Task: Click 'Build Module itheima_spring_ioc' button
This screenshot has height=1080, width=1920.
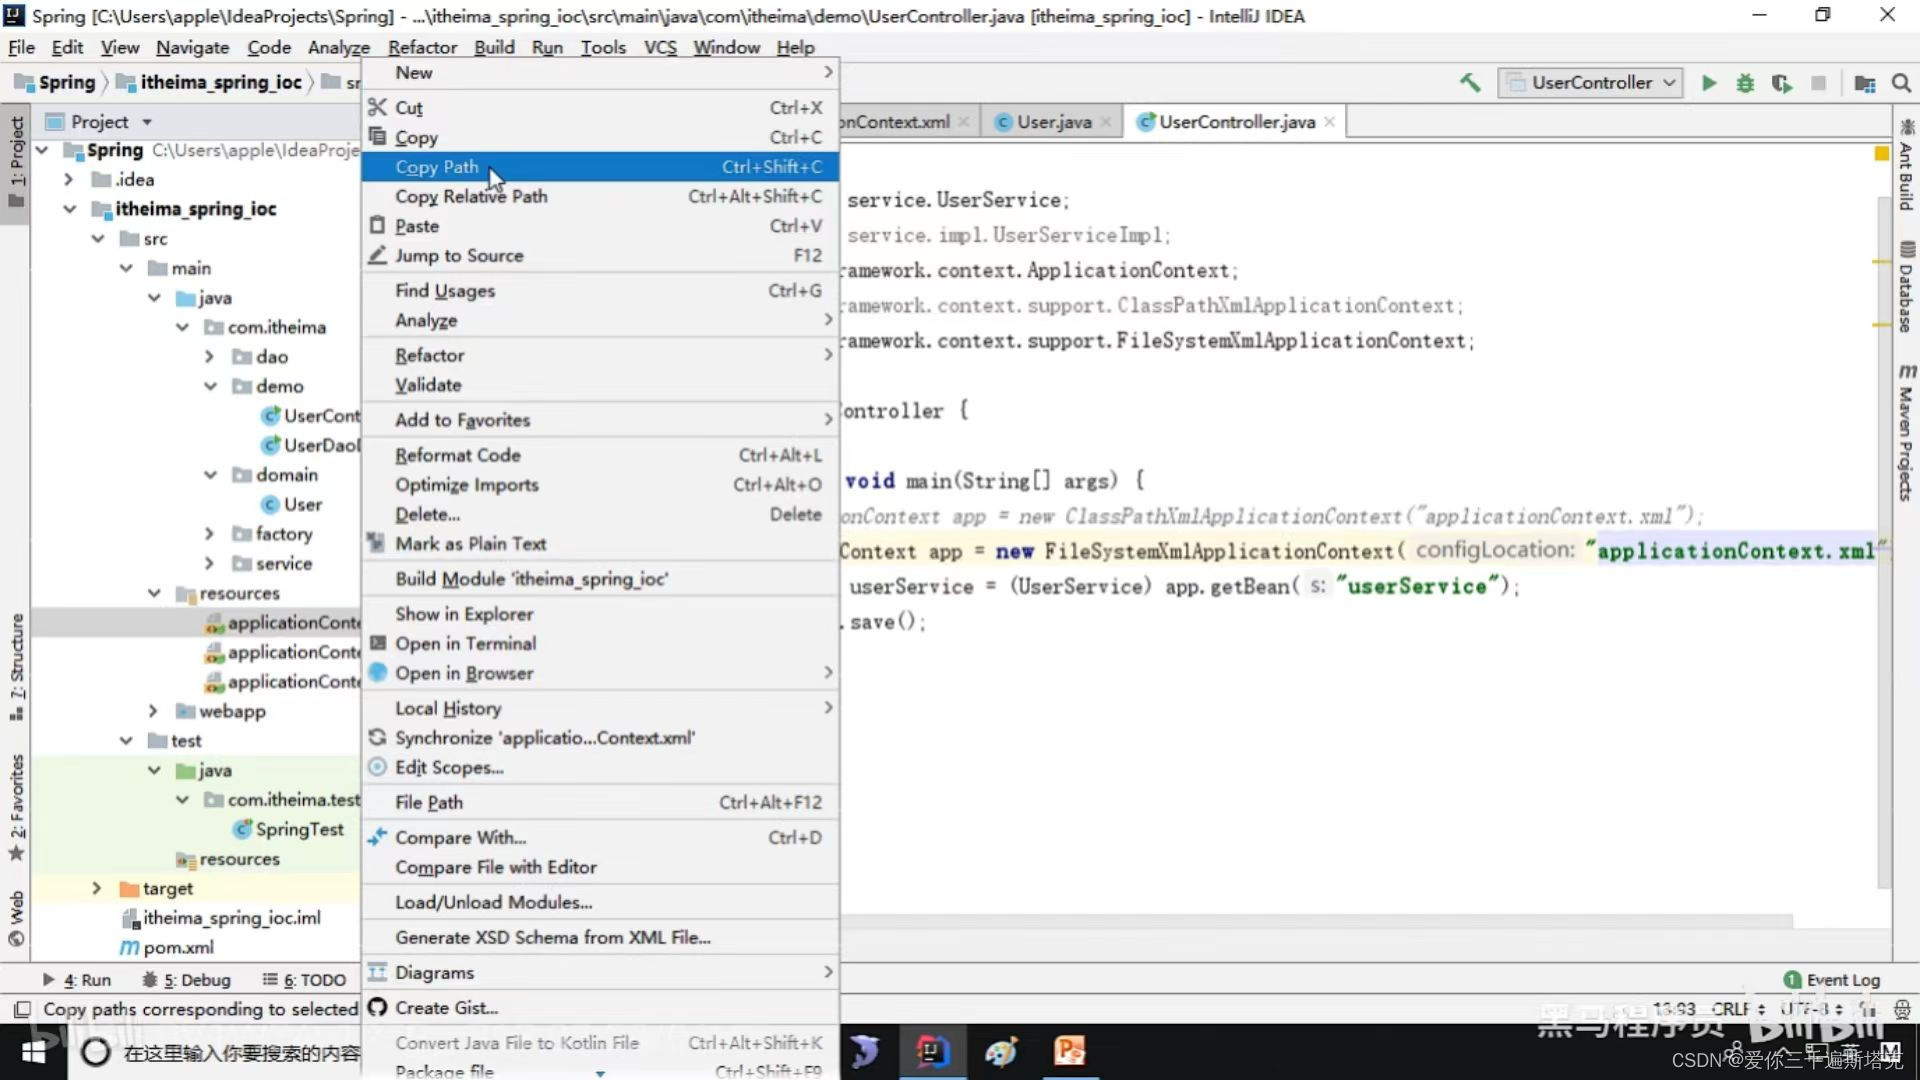Action: click(x=530, y=579)
